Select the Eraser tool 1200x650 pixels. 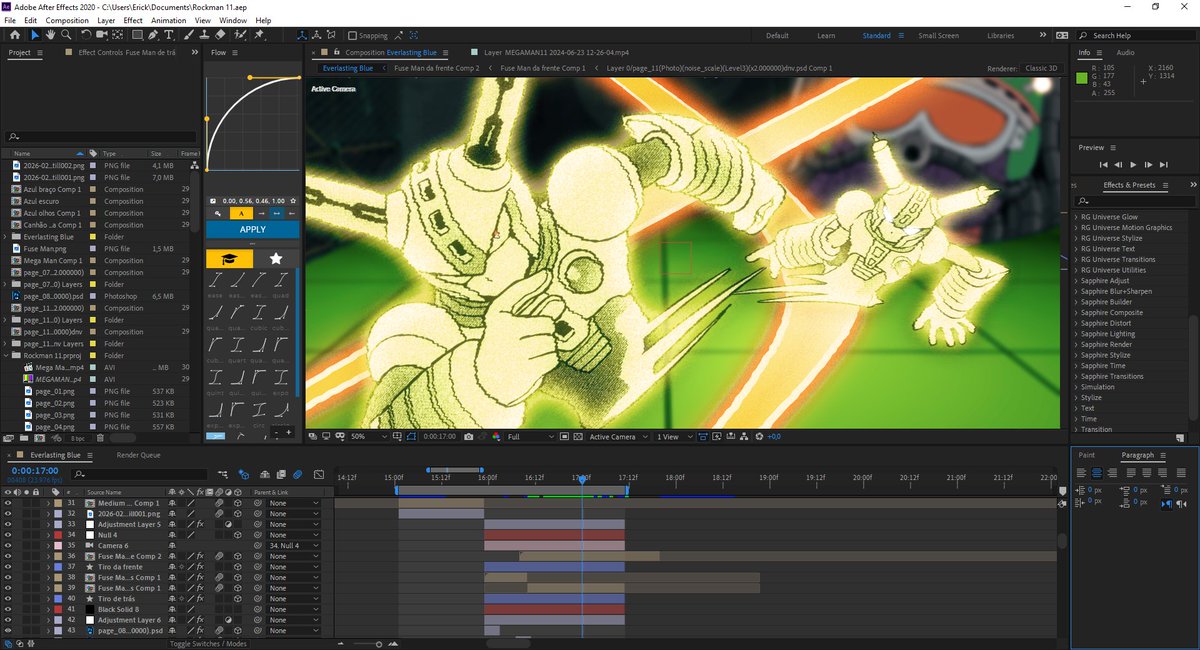[220, 35]
